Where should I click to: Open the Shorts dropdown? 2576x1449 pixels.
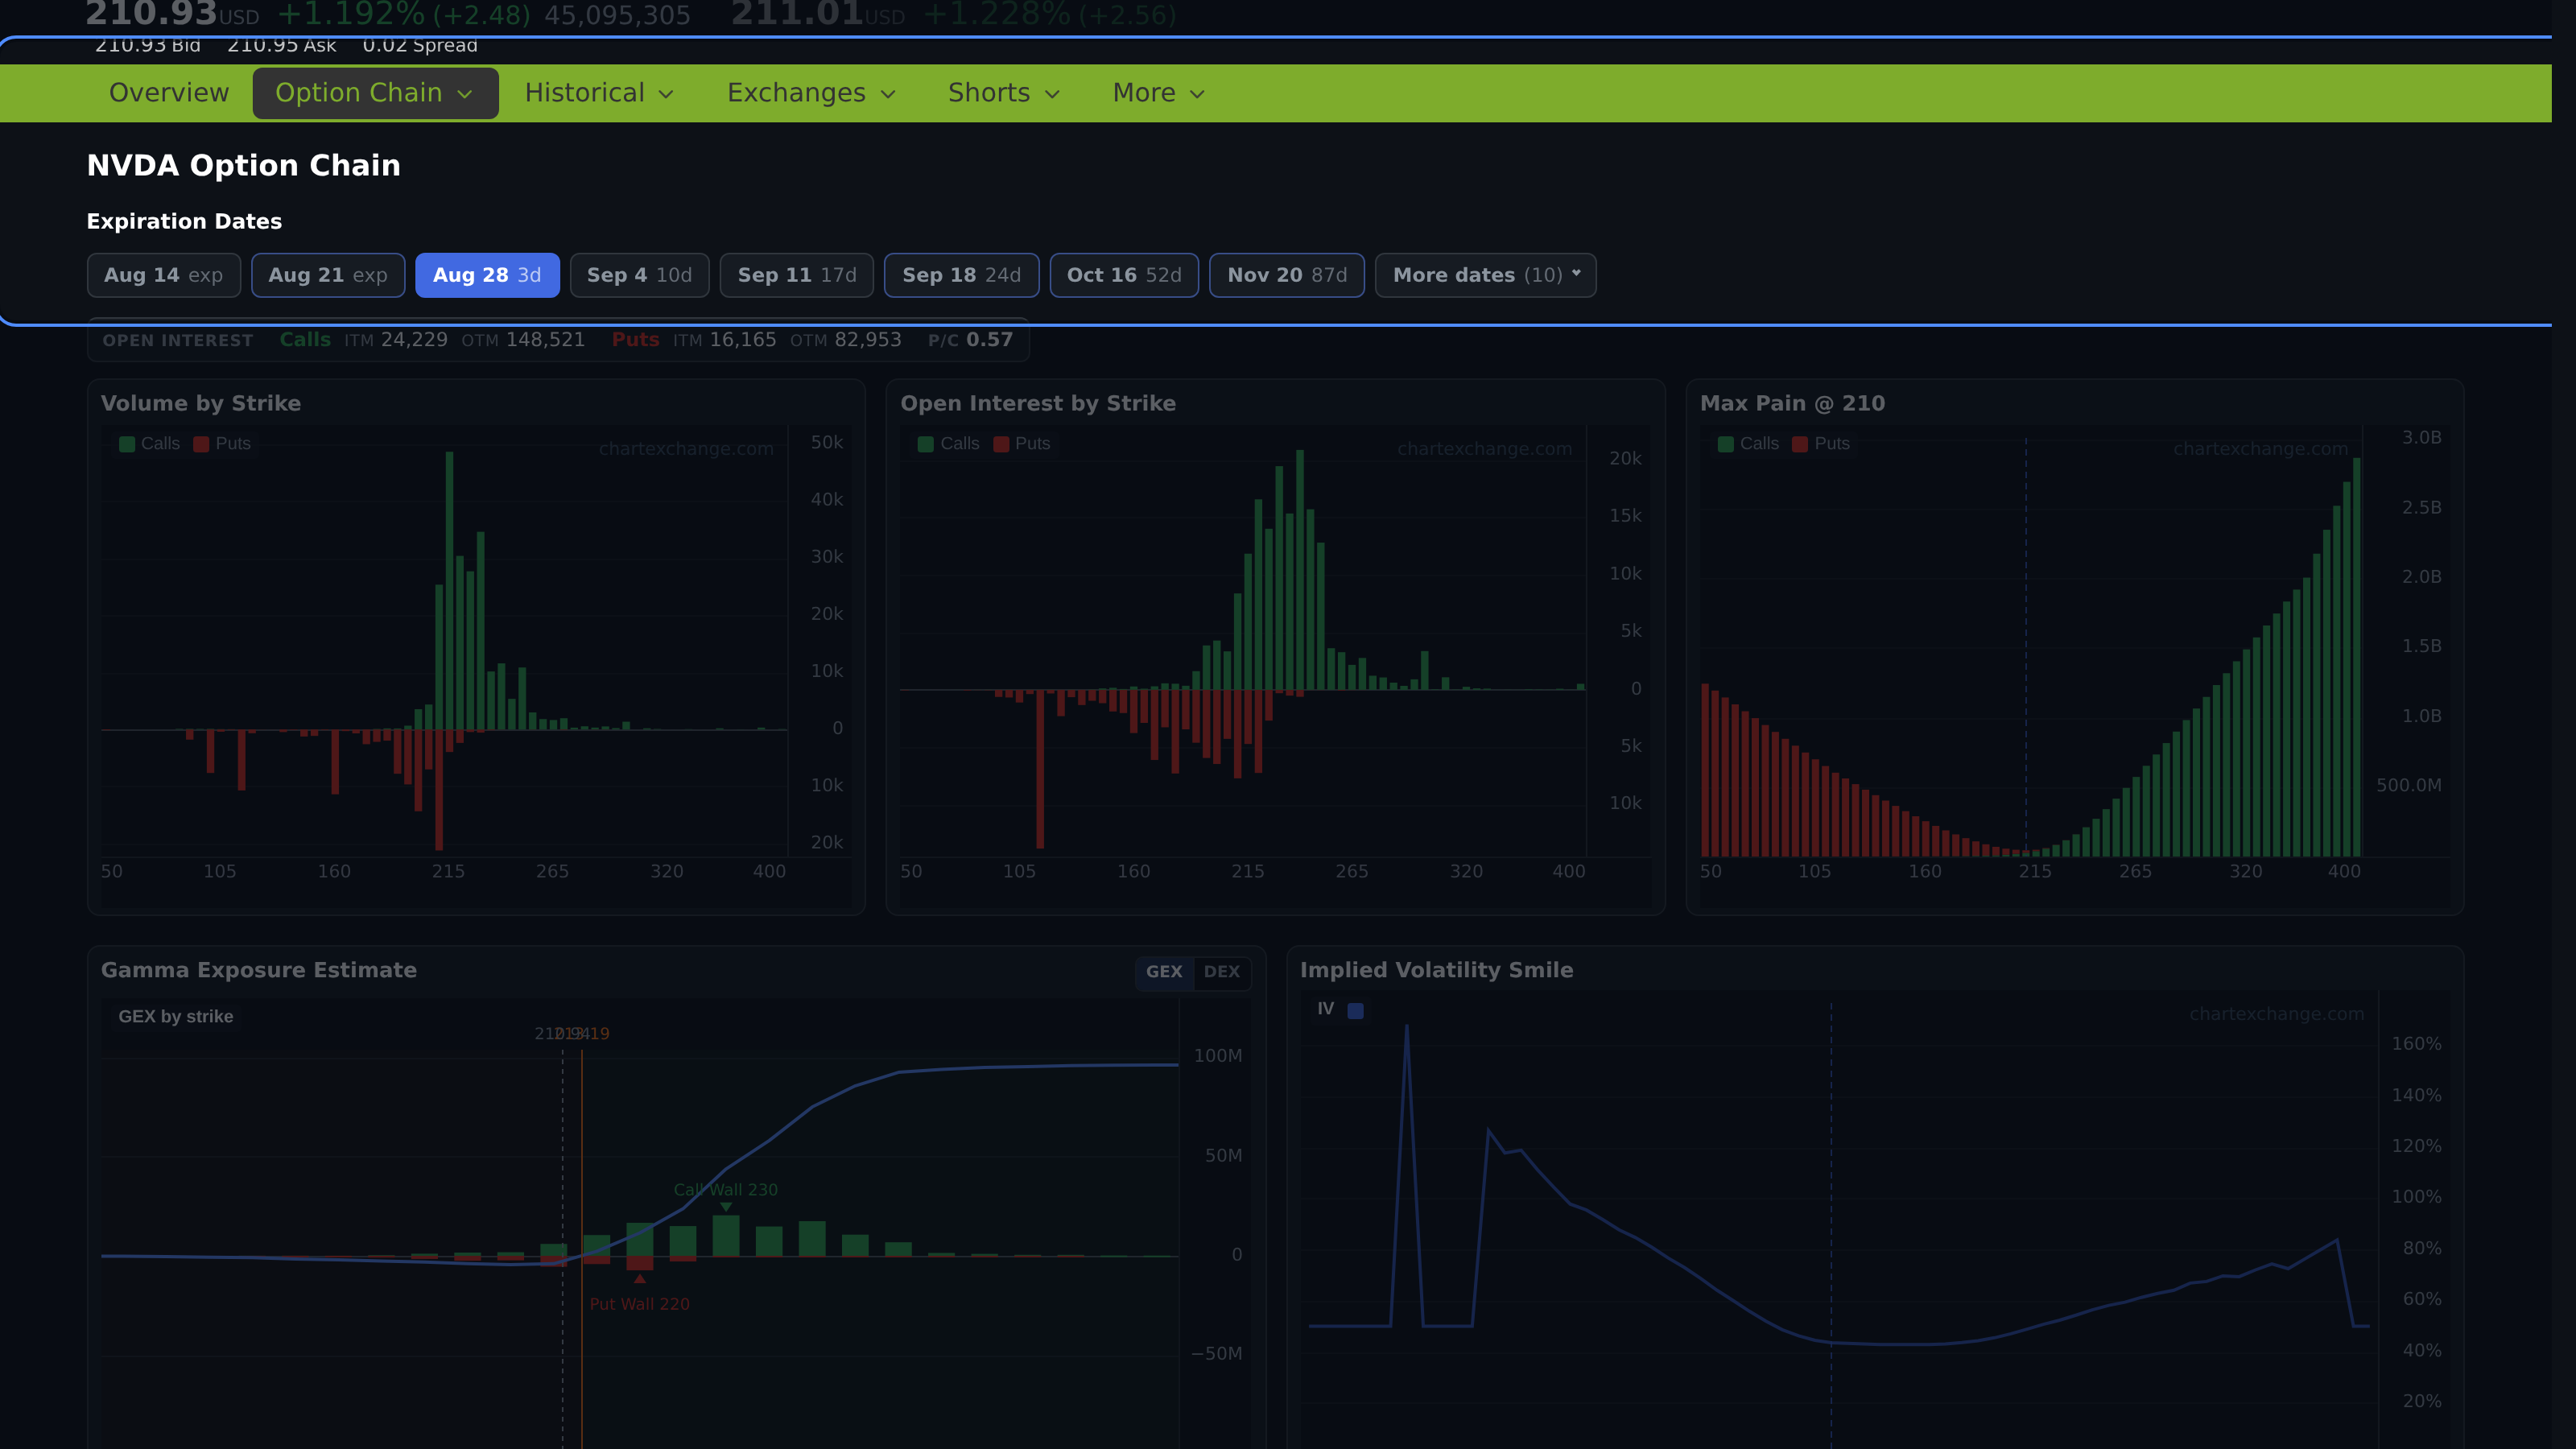click(x=1004, y=93)
